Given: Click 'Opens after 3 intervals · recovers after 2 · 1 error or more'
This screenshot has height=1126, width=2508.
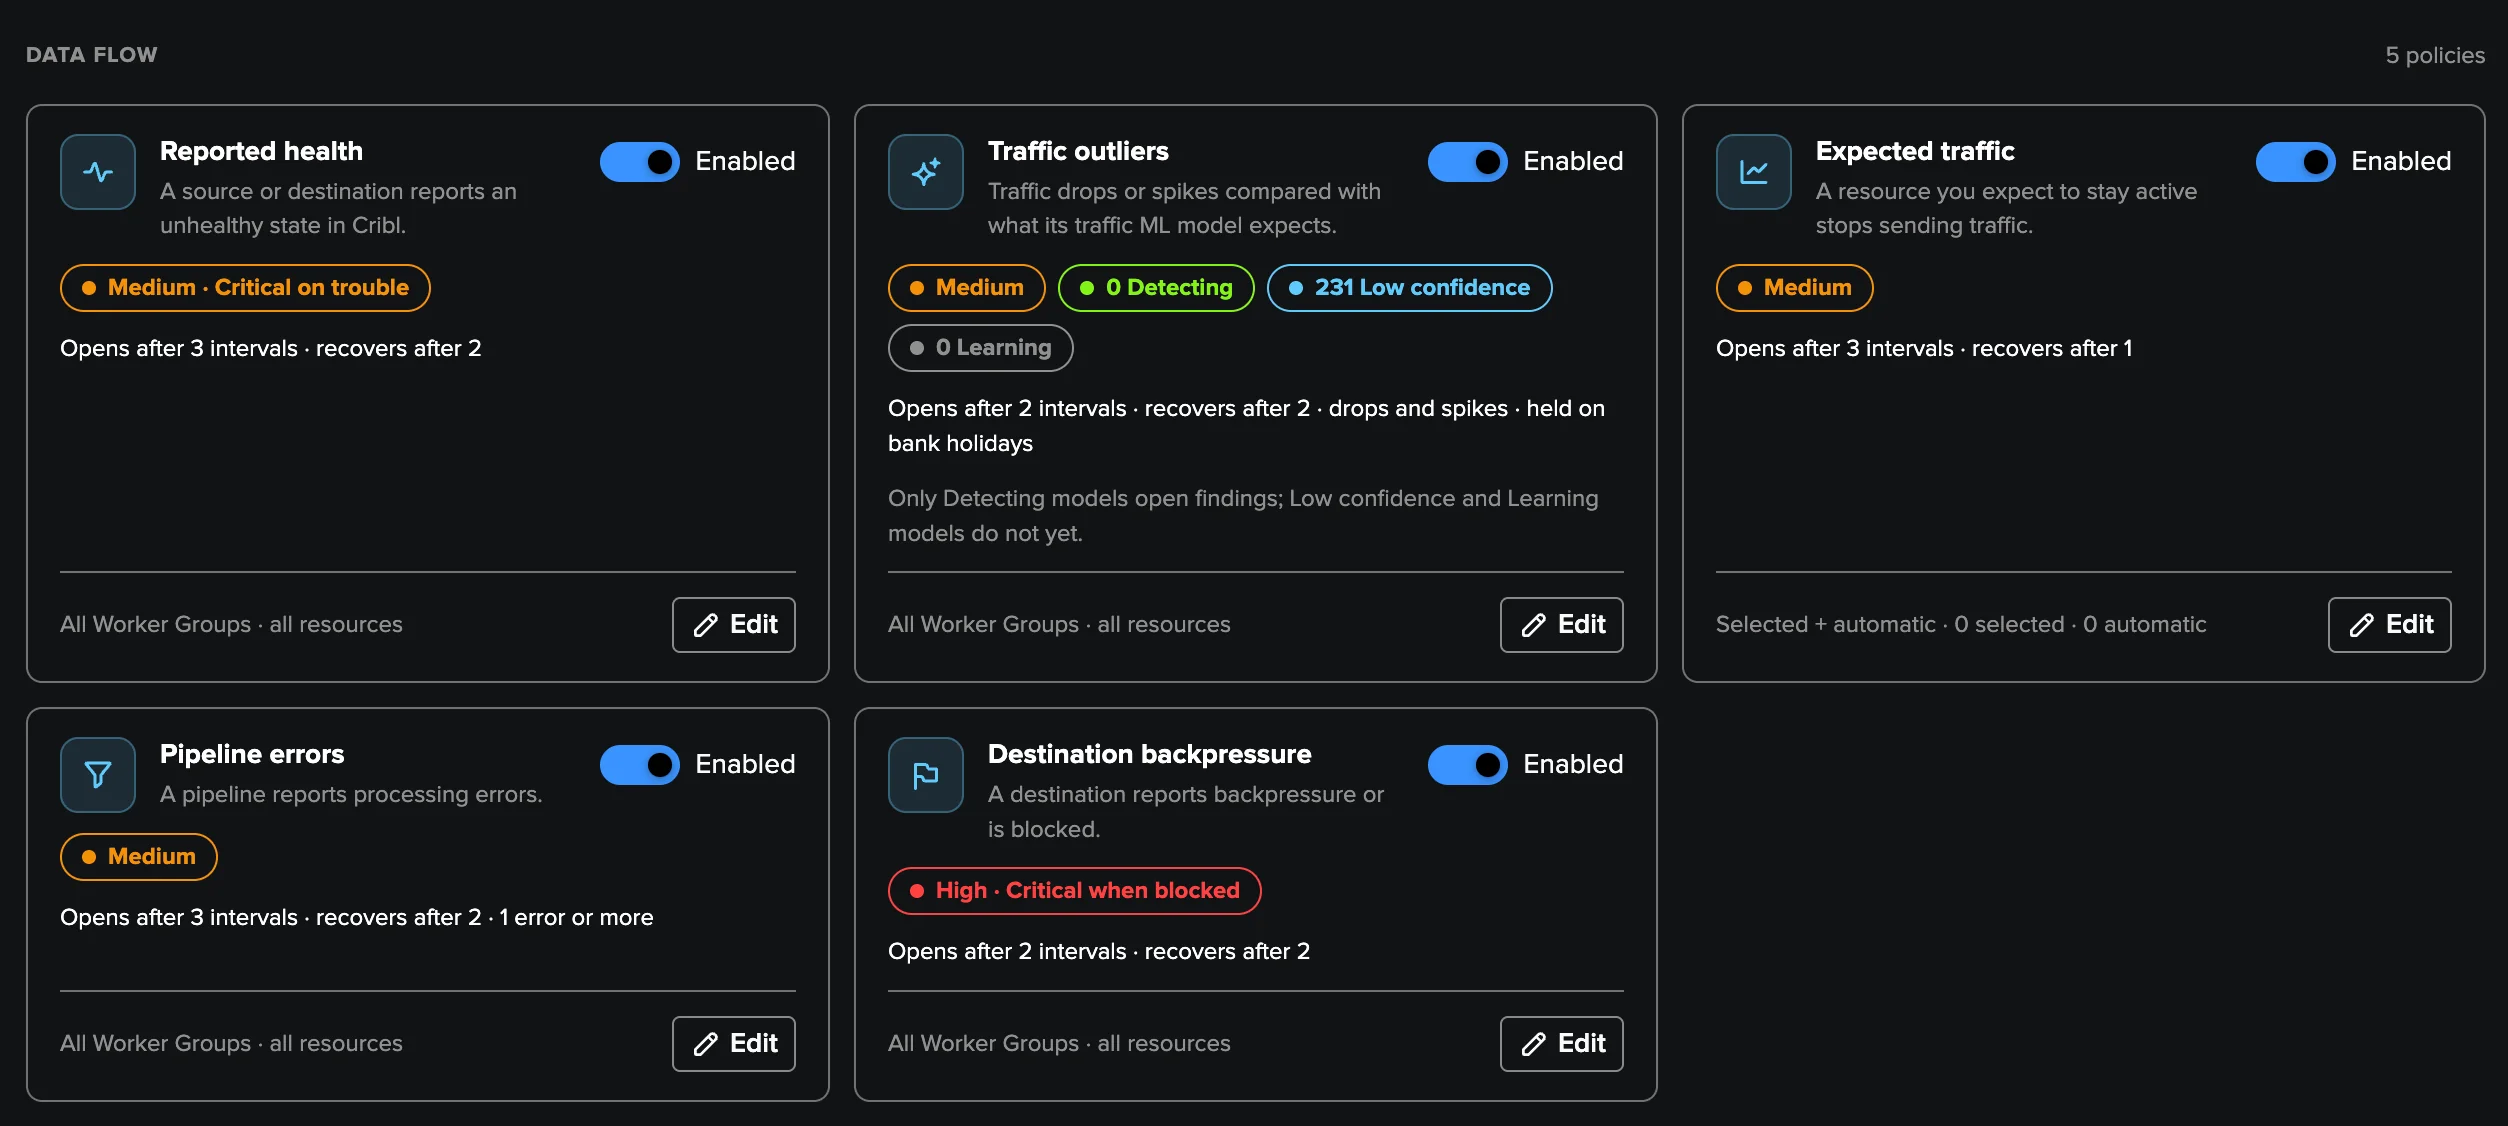Looking at the screenshot, I should pyautogui.click(x=357, y=917).
